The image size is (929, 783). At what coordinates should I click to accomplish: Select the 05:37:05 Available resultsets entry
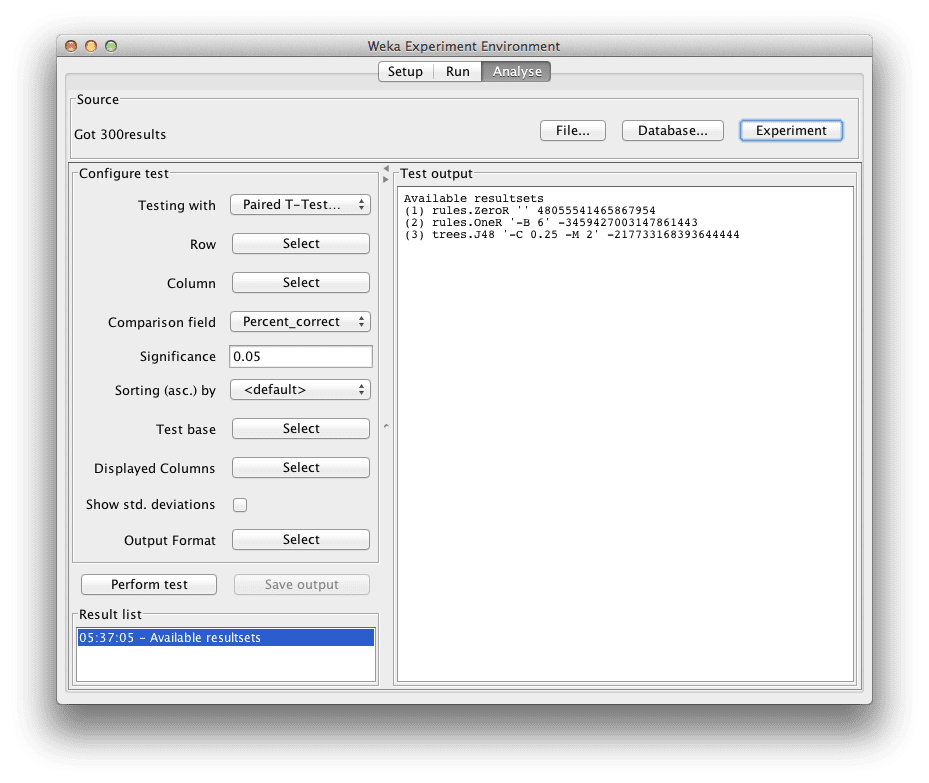point(226,637)
